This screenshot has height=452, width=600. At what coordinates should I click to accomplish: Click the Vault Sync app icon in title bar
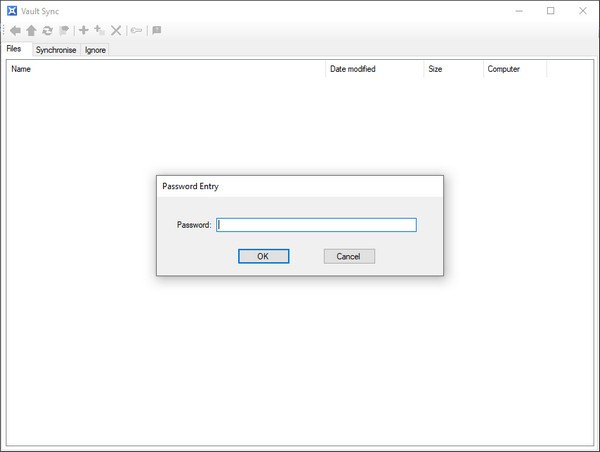[11, 10]
